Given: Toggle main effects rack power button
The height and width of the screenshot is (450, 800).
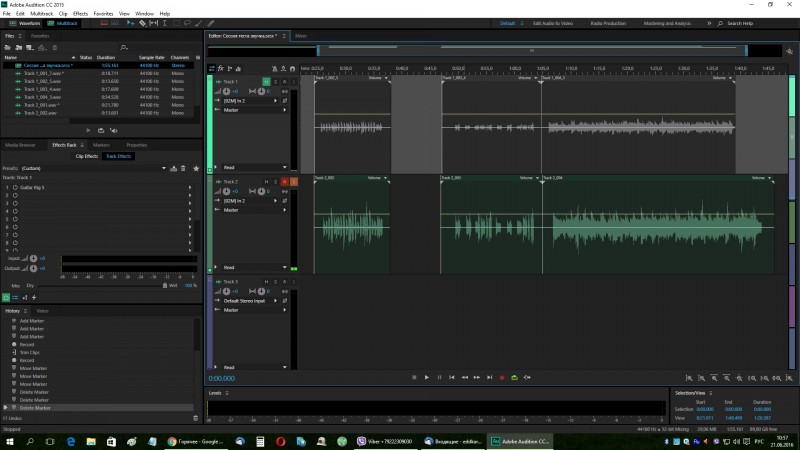Looking at the screenshot, I should 6,297.
